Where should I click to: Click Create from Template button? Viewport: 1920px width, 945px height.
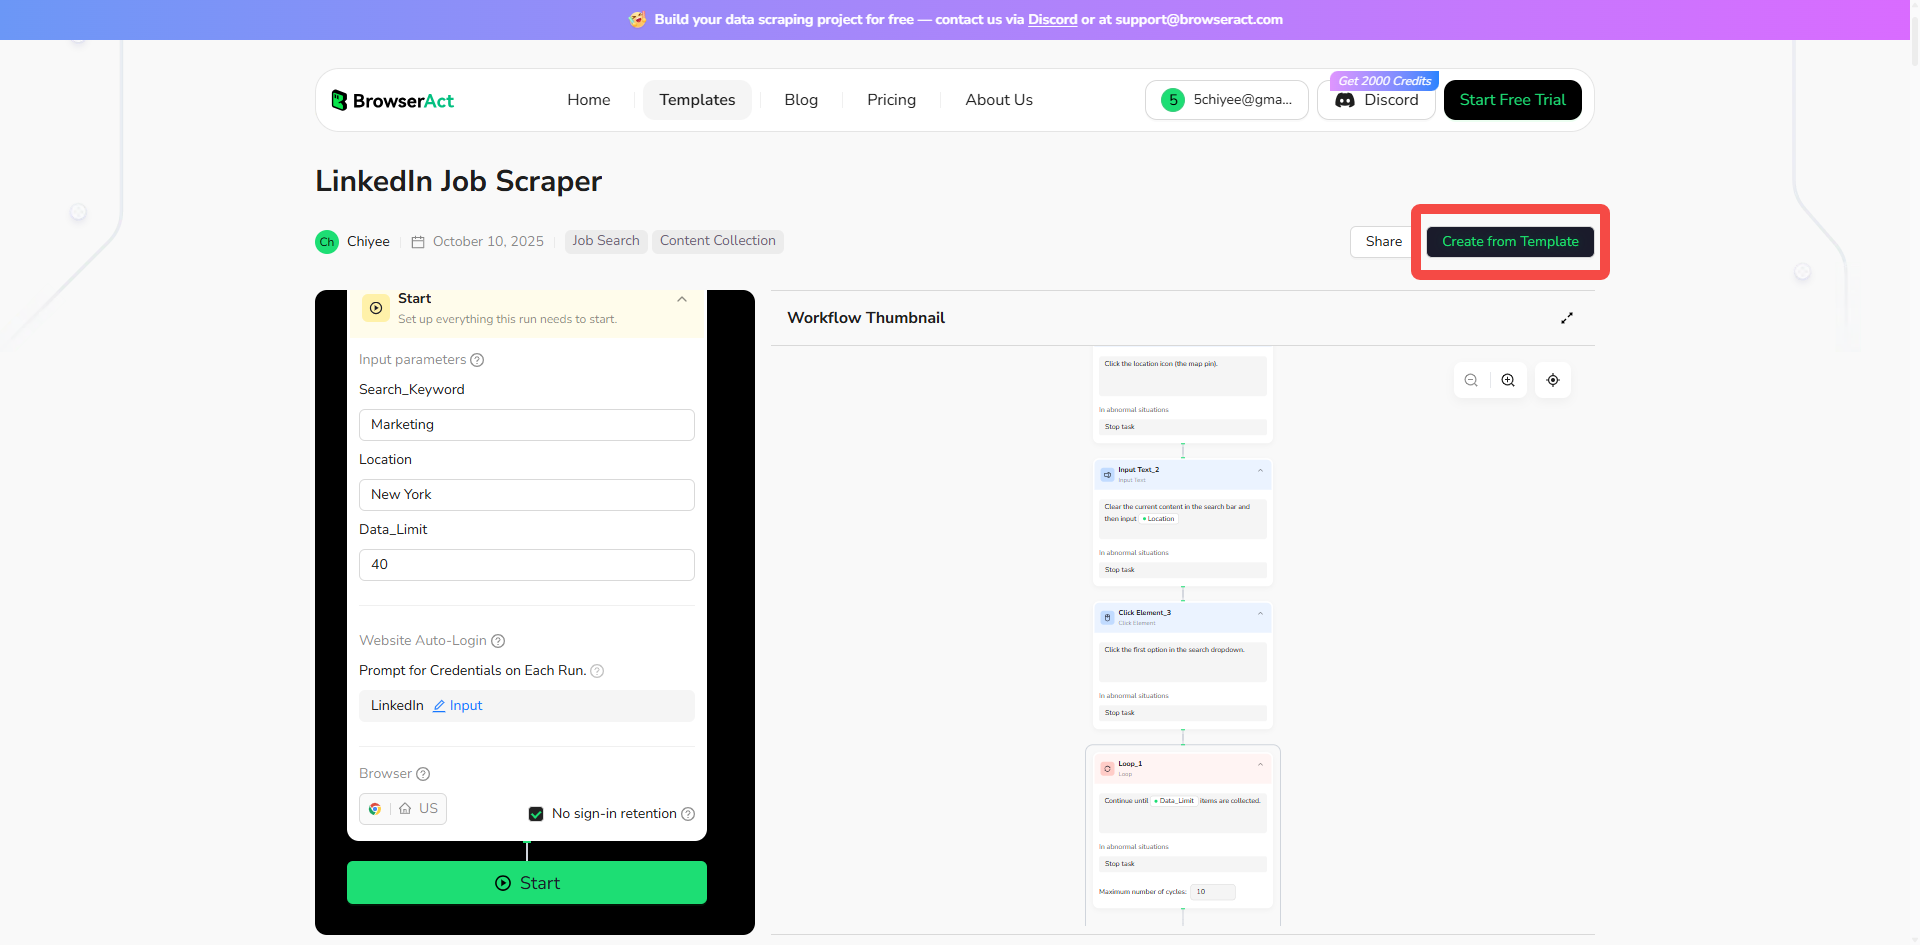tap(1510, 242)
